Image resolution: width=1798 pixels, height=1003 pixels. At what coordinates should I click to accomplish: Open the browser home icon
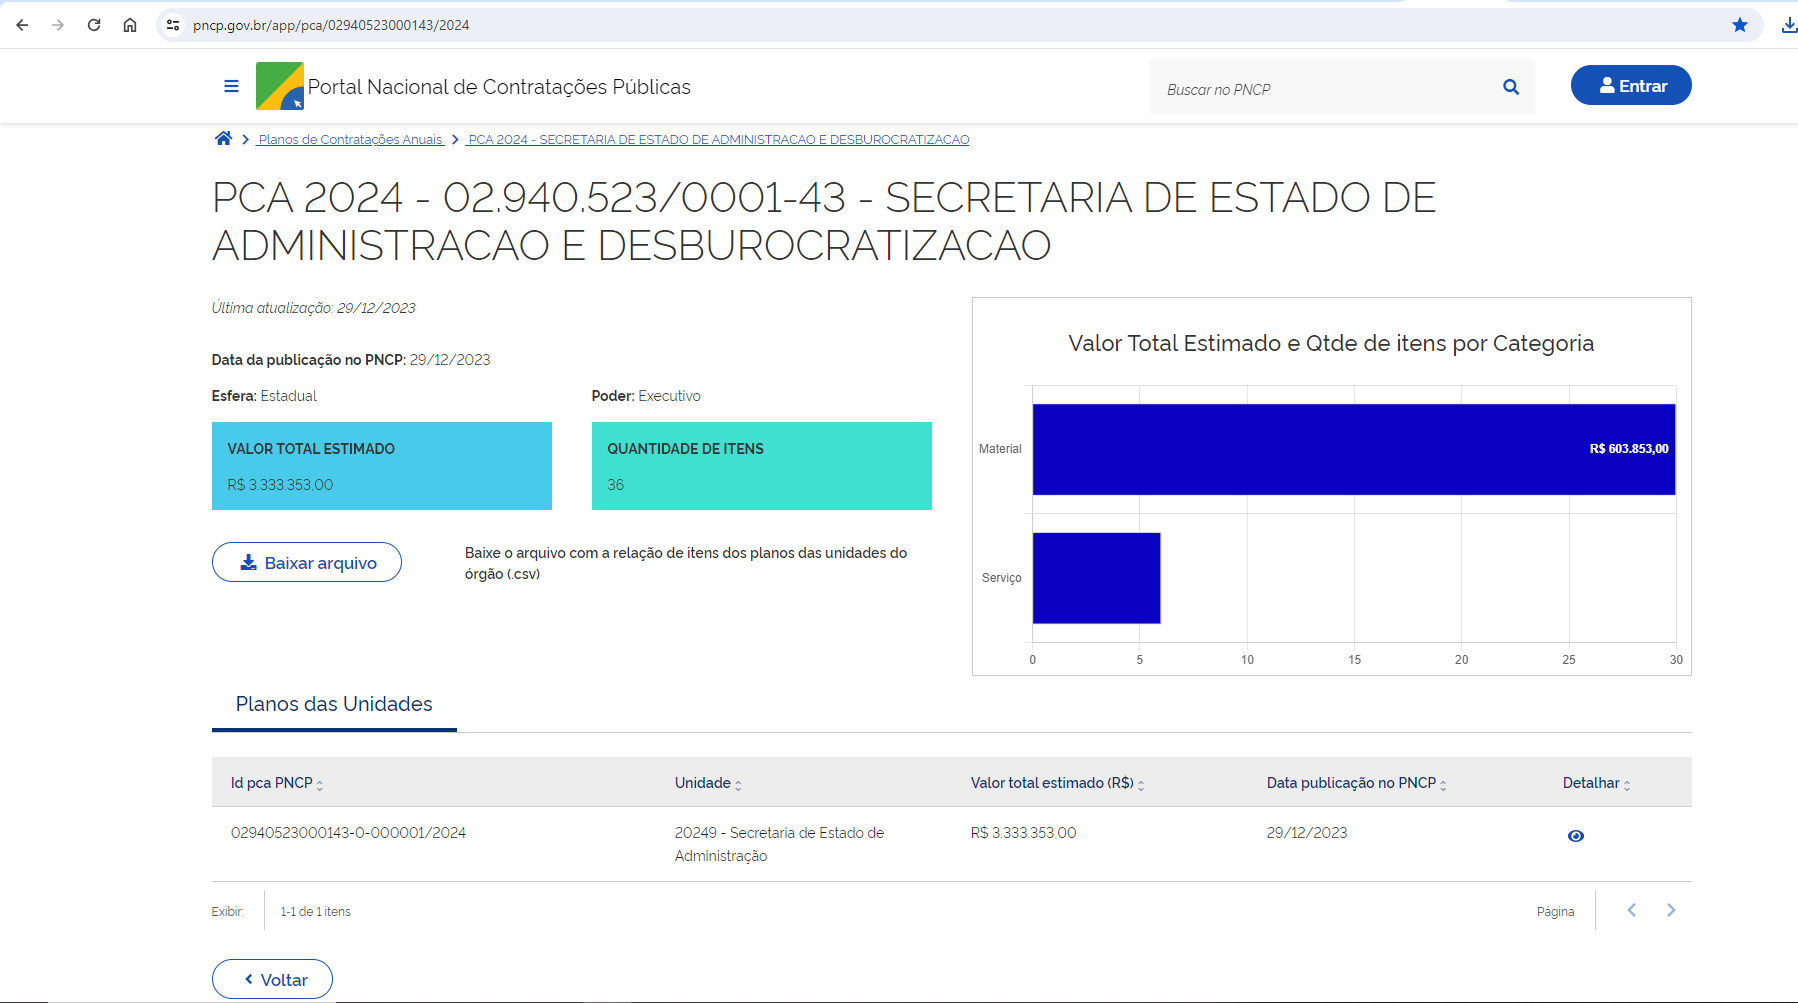(130, 25)
